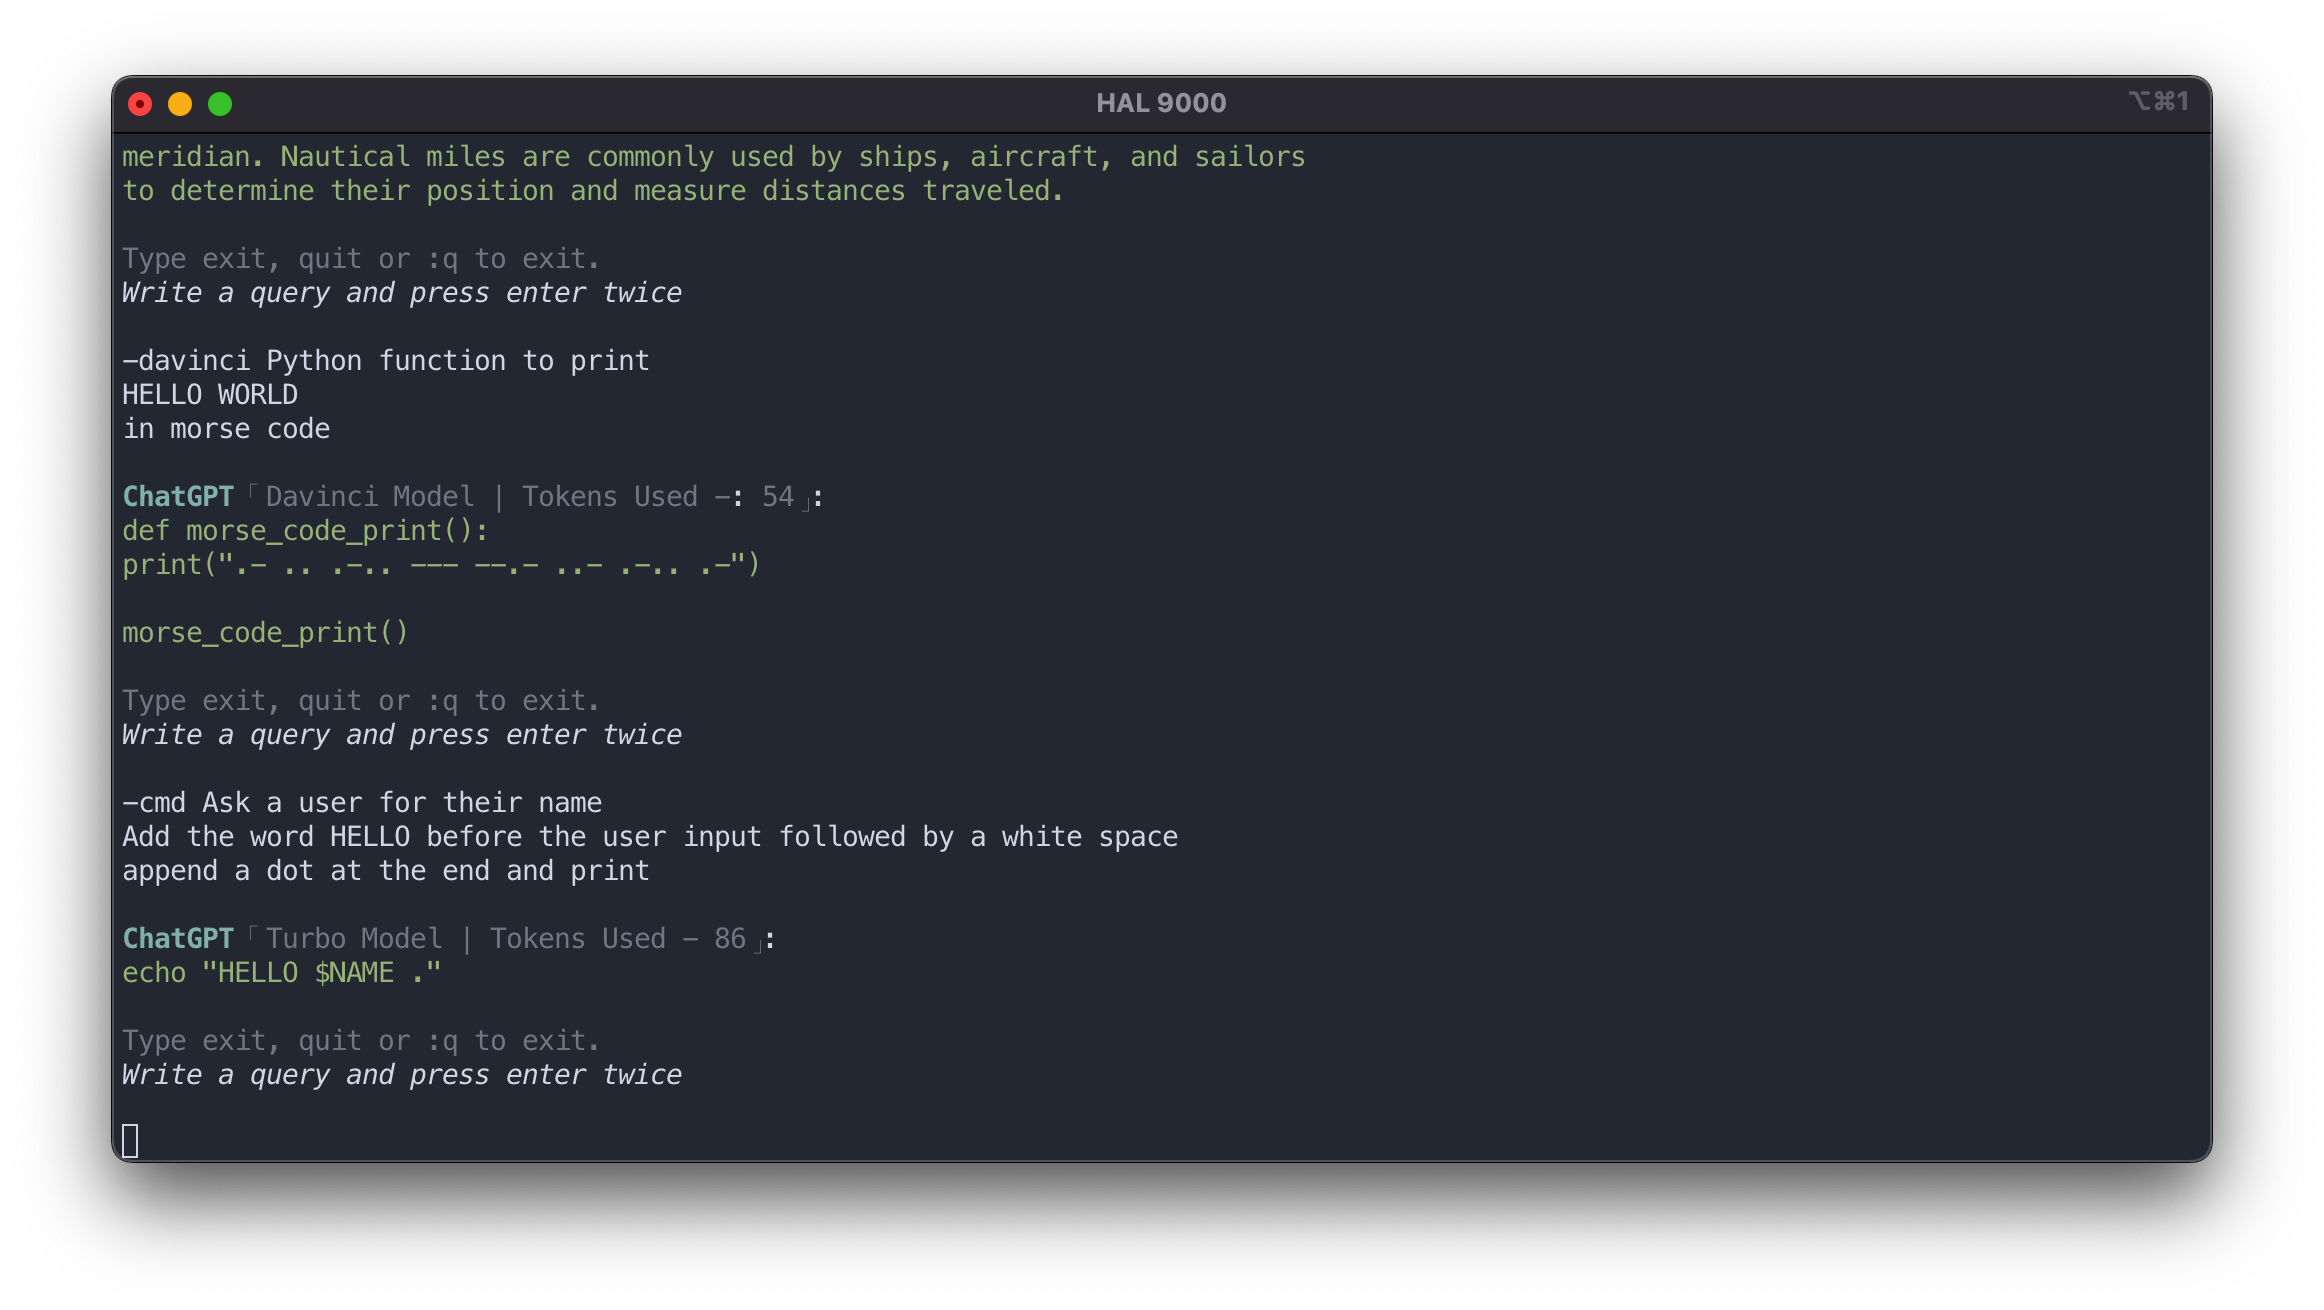Click the "in morse code" query line
The height and width of the screenshot is (1310, 2324).
pyautogui.click(x=226, y=429)
